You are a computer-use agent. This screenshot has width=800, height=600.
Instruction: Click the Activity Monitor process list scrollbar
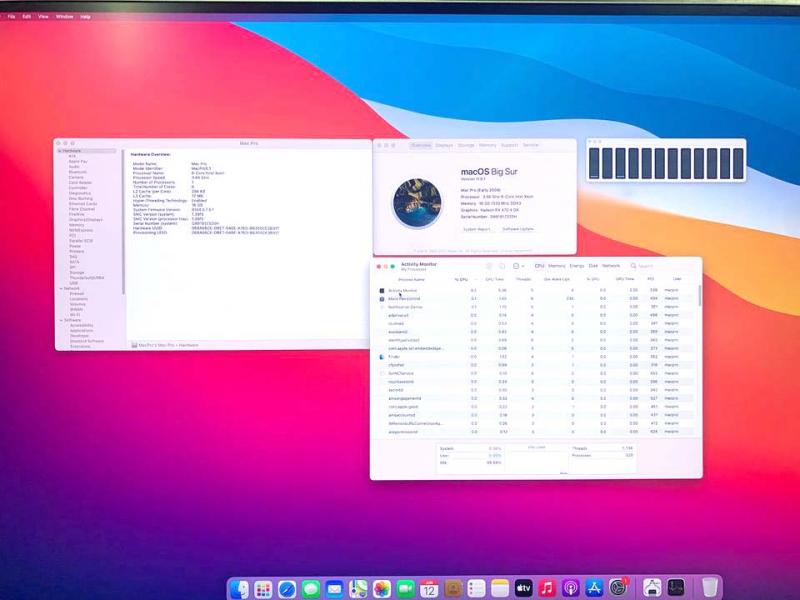699,296
